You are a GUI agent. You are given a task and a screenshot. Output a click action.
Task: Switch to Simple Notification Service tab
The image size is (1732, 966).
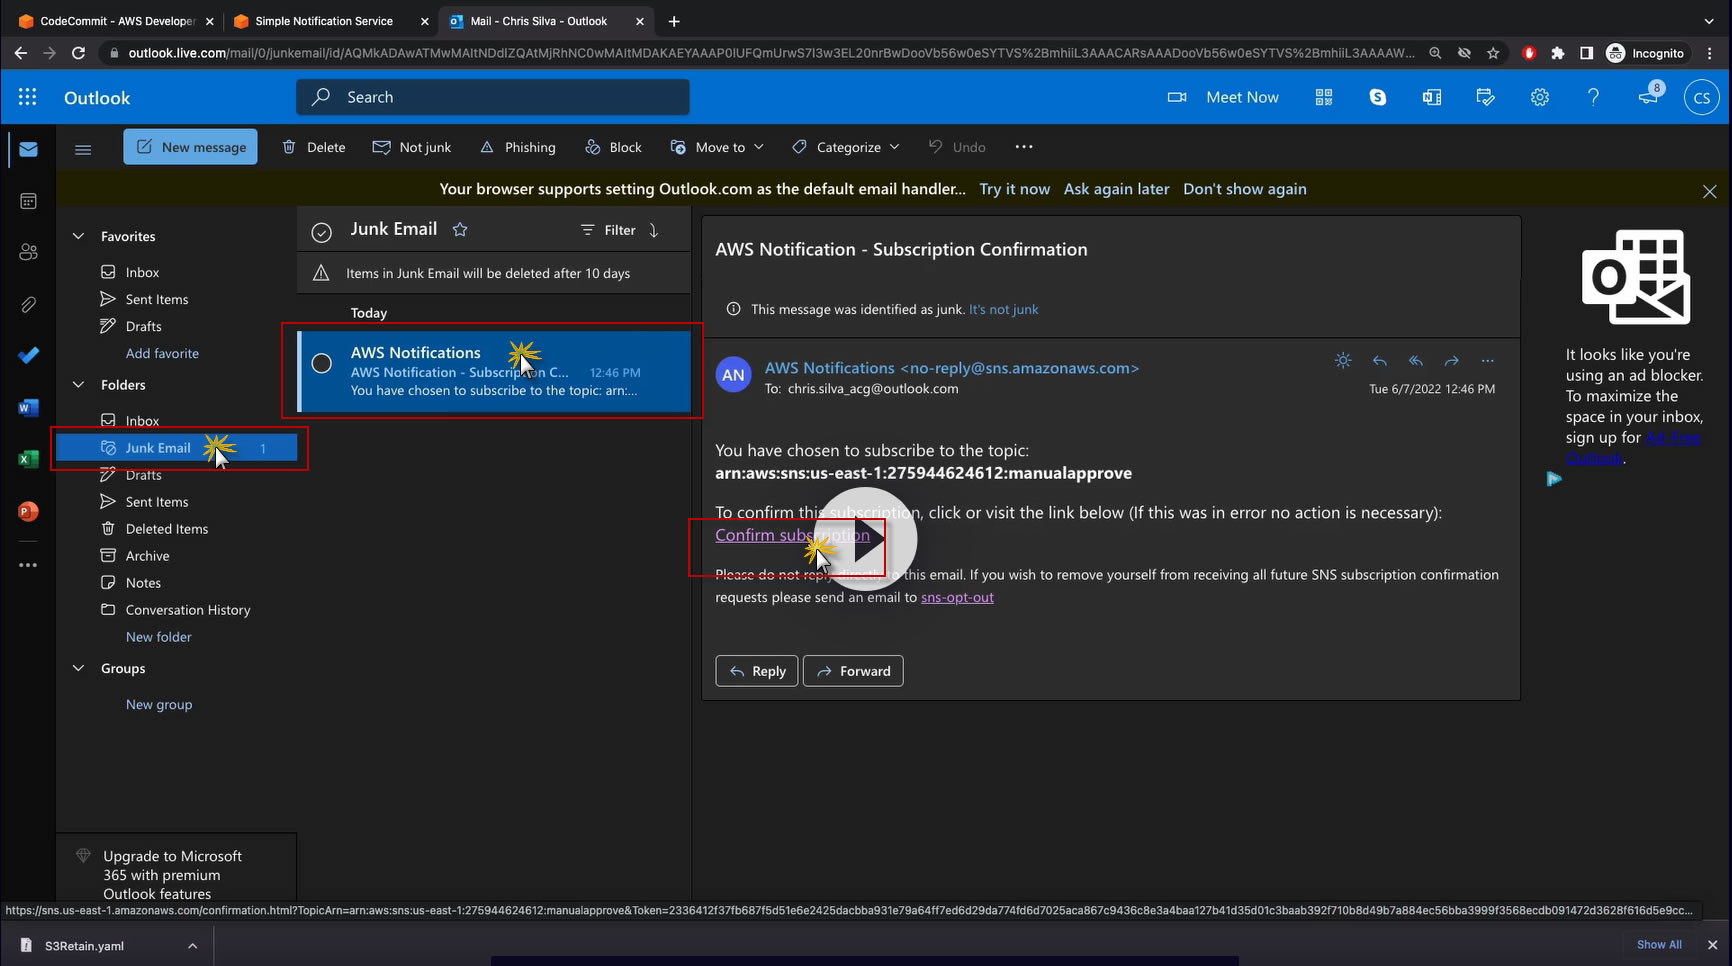[332, 21]
